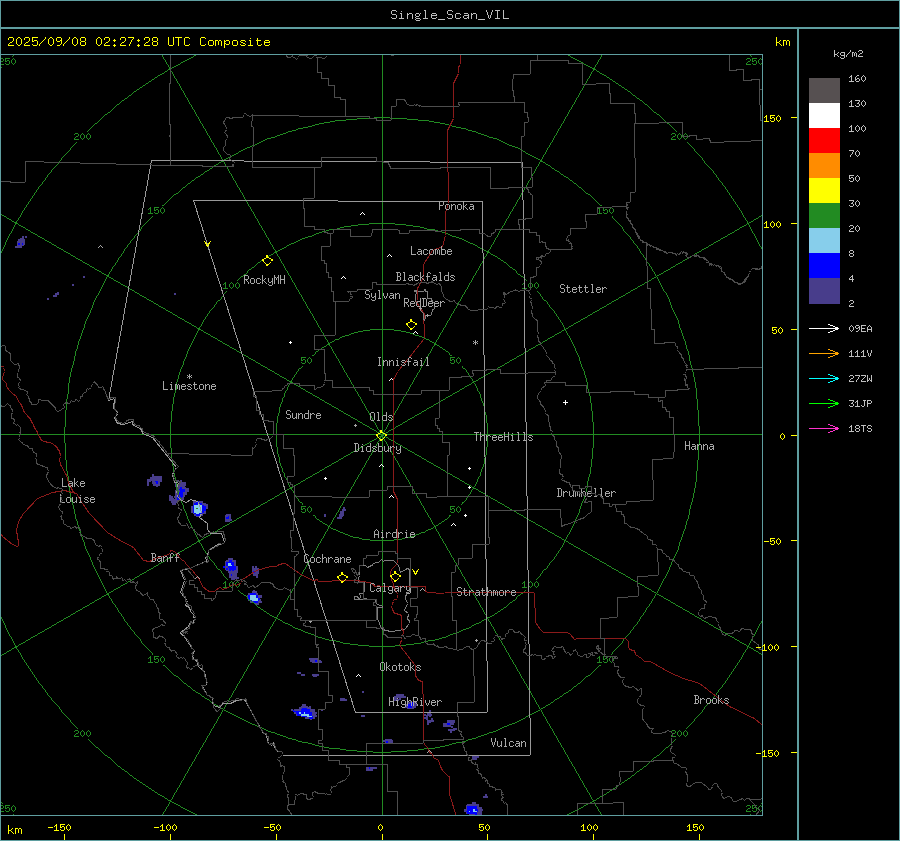Click the orange 111V arrow in legend
900x841 pixels.
824,354
